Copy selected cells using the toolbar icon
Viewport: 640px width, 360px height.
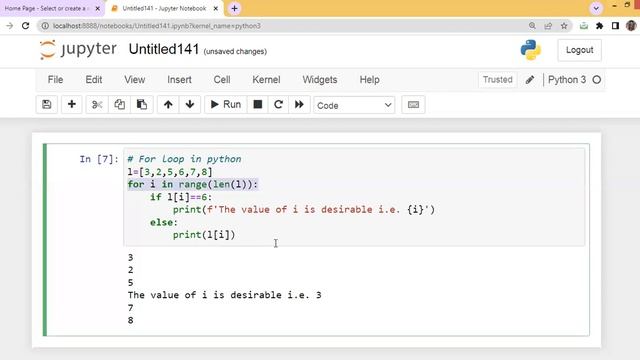[x=119, y=104]
